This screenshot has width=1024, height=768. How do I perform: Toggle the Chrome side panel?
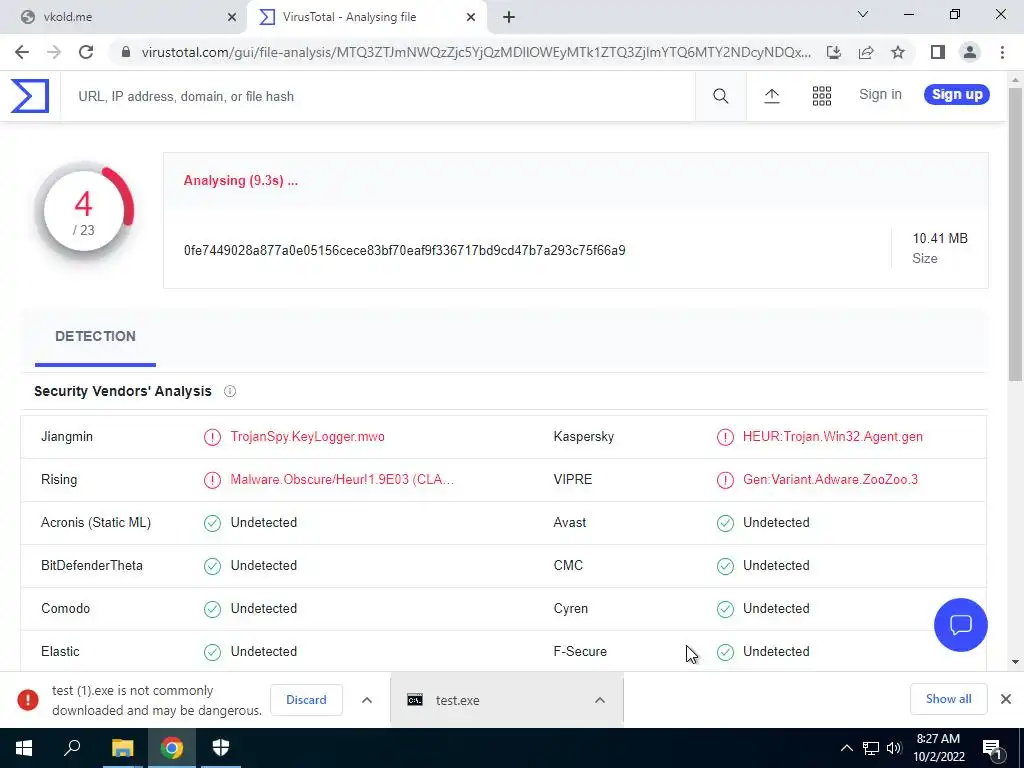click(938, 52)
